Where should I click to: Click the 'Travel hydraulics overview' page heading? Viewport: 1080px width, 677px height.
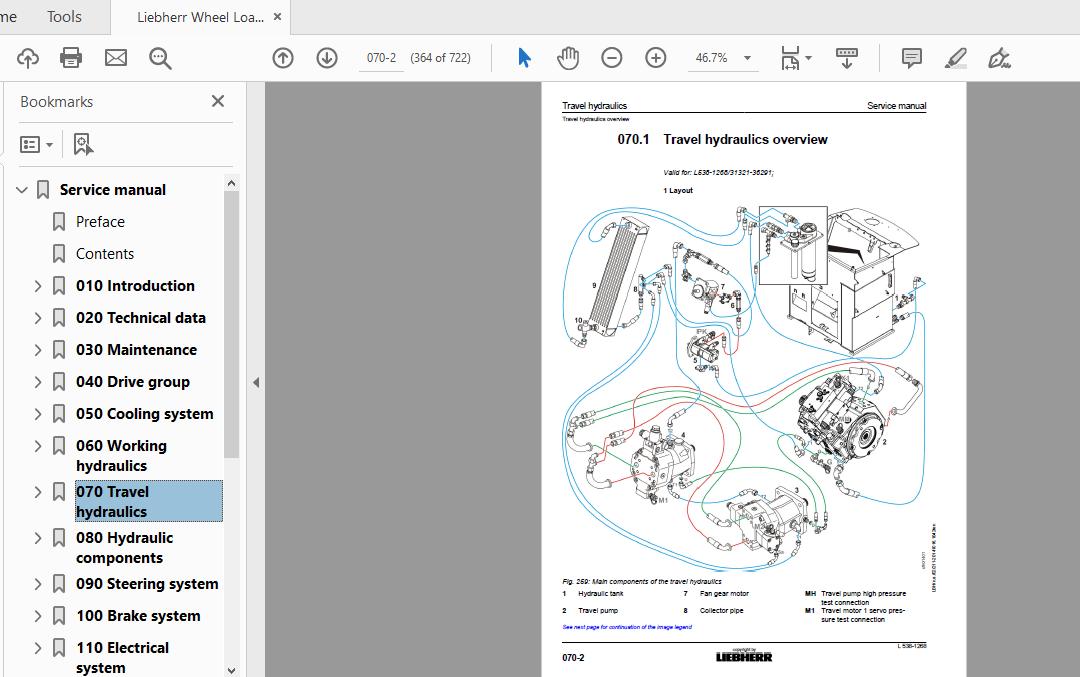[x=745, y=139]
